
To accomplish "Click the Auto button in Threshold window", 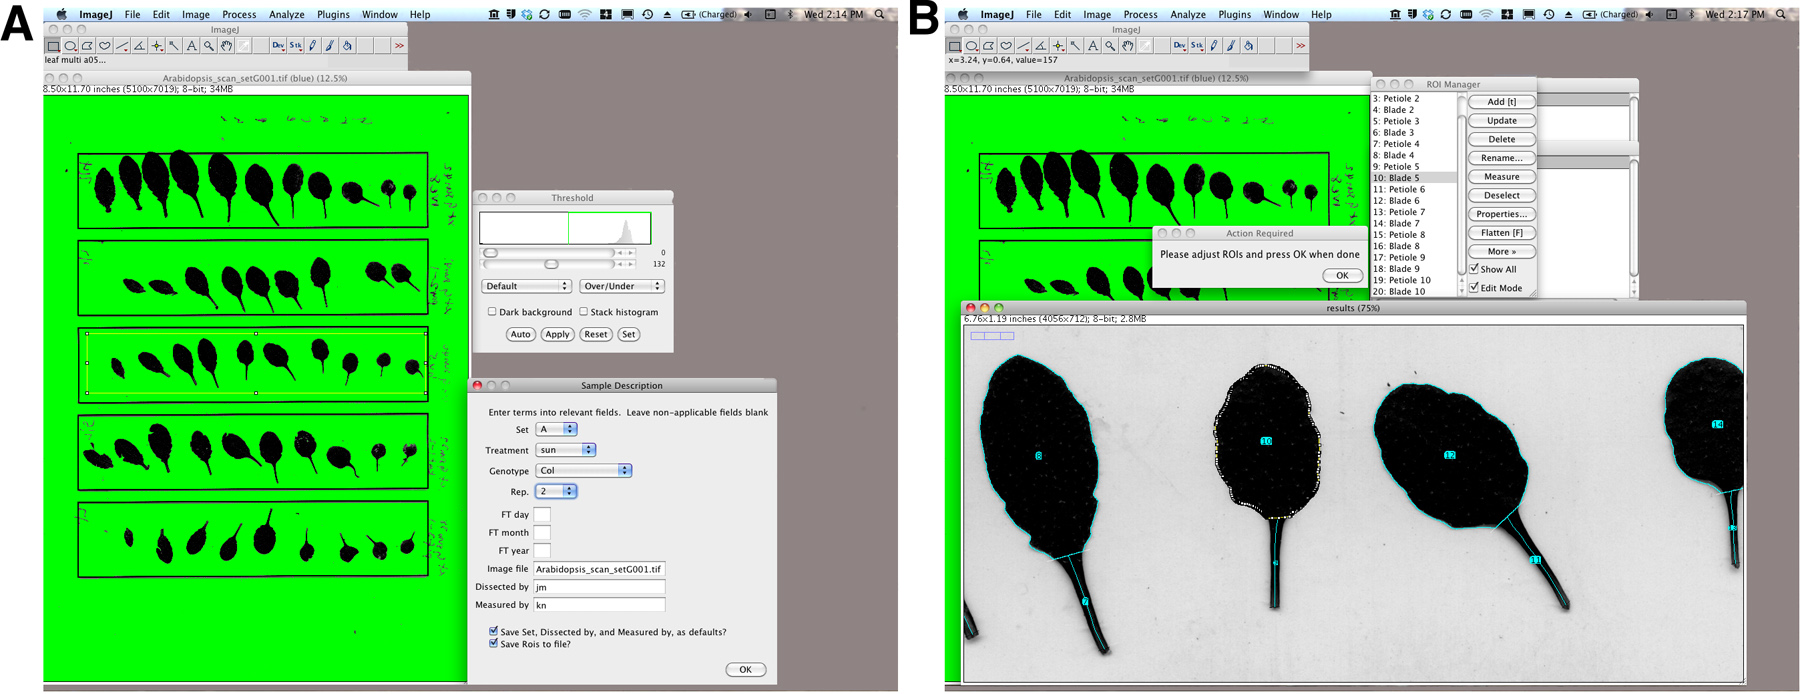I will click(520, 334).
